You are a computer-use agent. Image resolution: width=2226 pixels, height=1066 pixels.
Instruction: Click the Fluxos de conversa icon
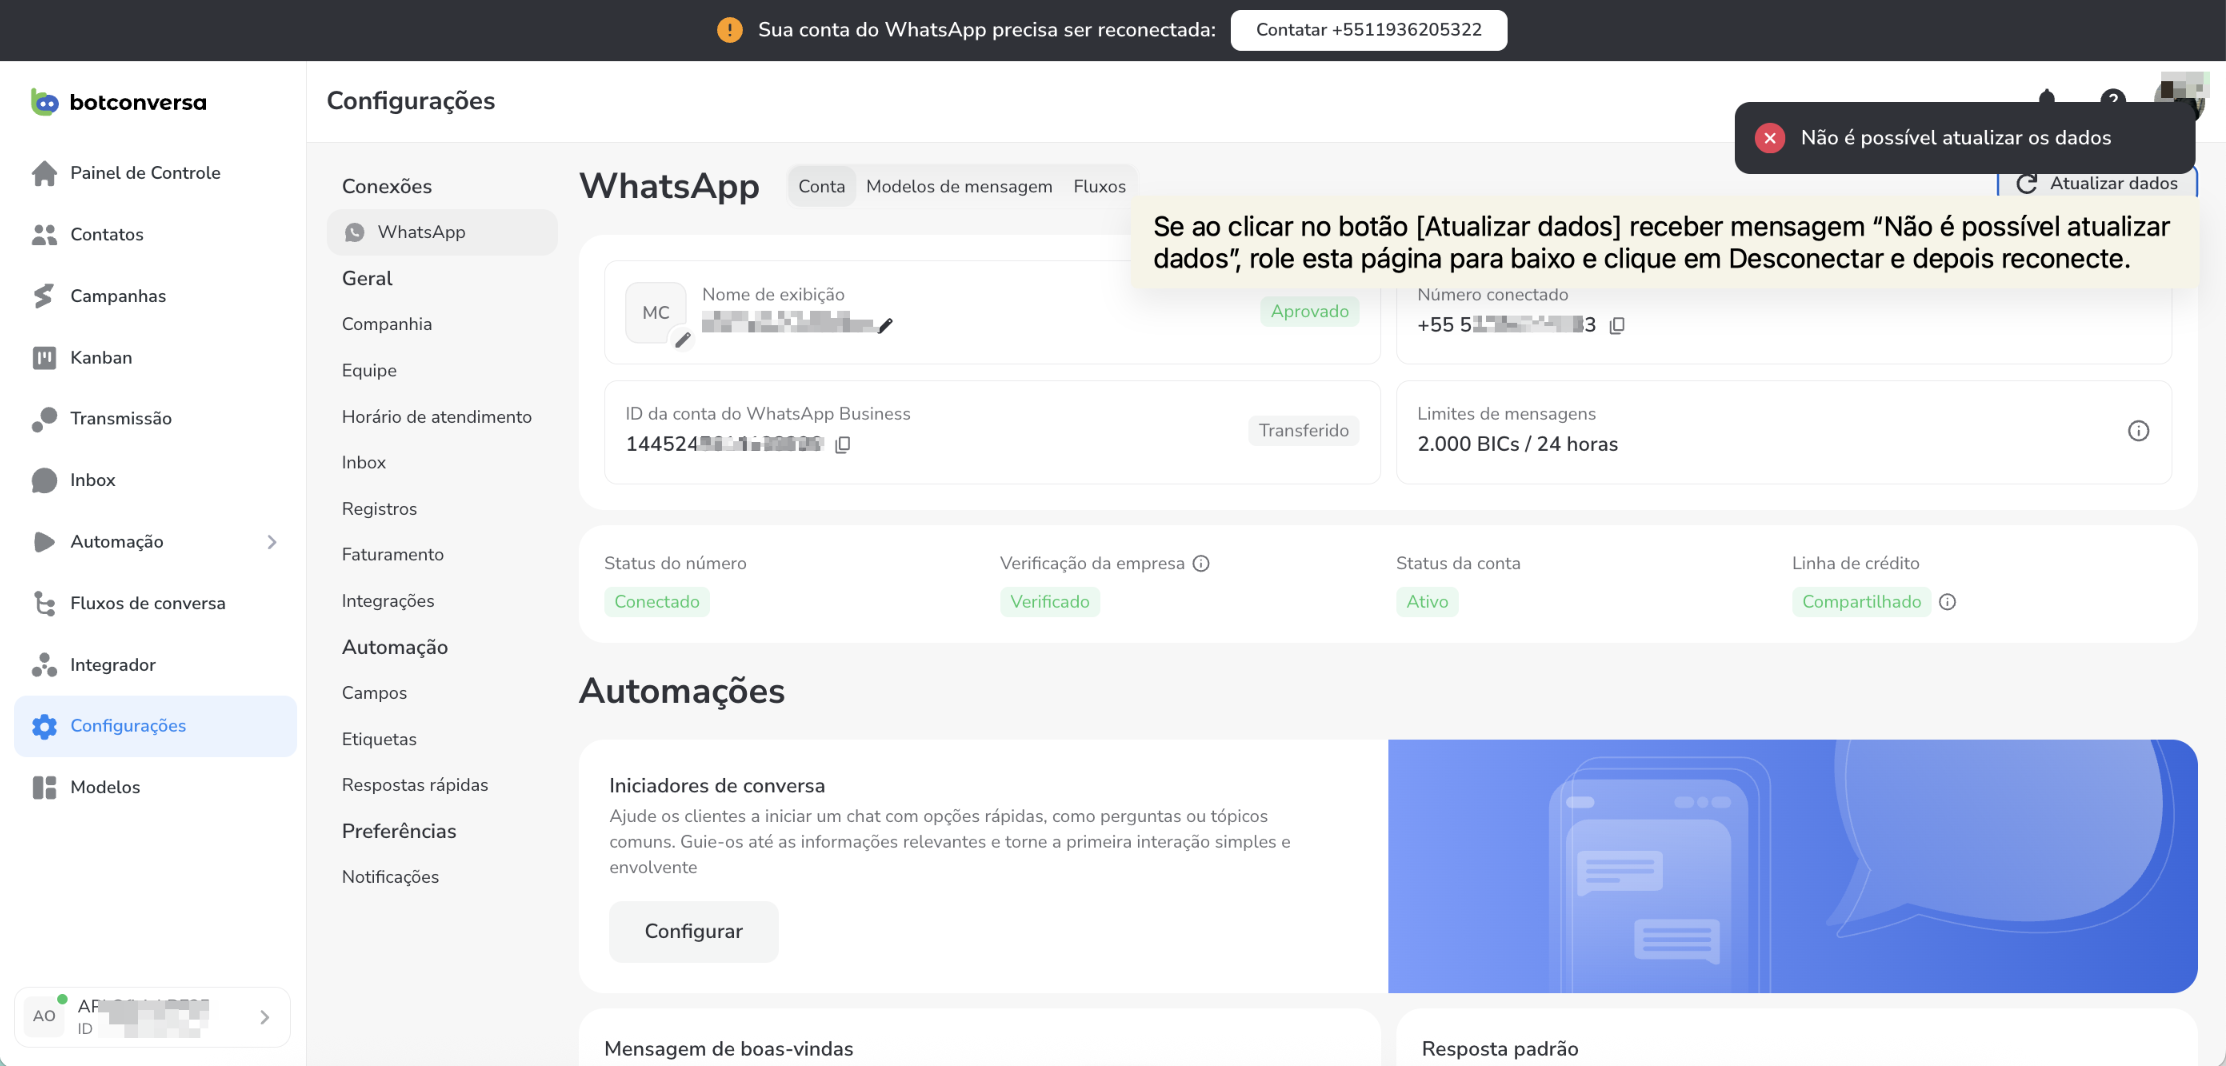point(44,603)
